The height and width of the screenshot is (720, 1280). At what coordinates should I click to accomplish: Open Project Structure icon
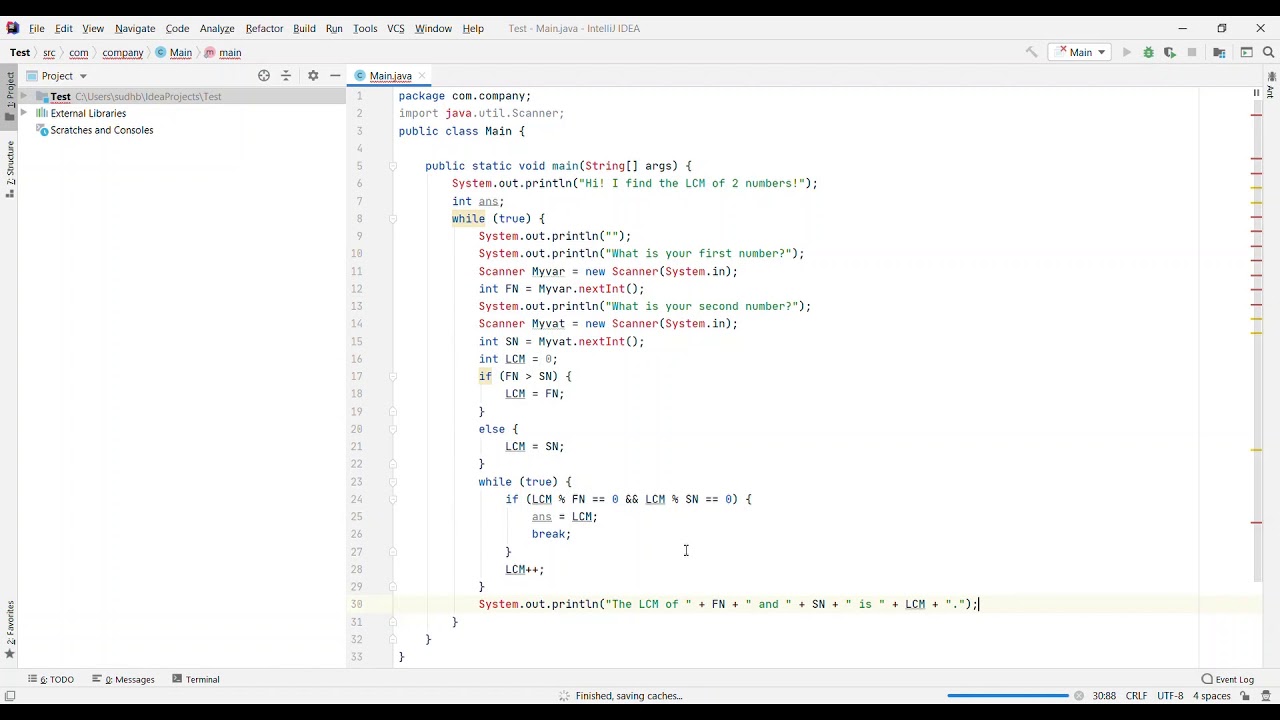coord(1220,52)
